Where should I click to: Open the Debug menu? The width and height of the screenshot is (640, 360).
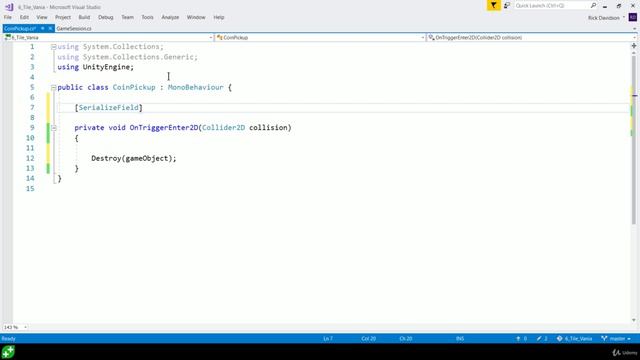click(x=106, y=17)
